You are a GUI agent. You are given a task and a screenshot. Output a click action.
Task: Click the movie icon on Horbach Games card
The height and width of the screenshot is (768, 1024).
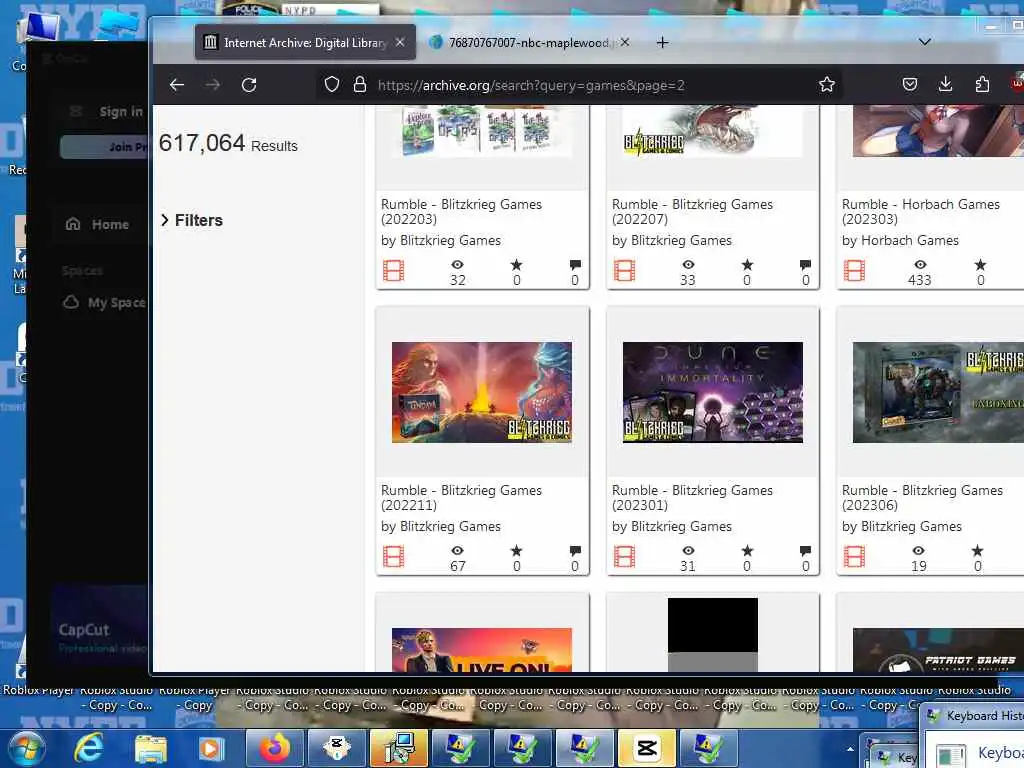pyautogui.click(x=854, y=270)
